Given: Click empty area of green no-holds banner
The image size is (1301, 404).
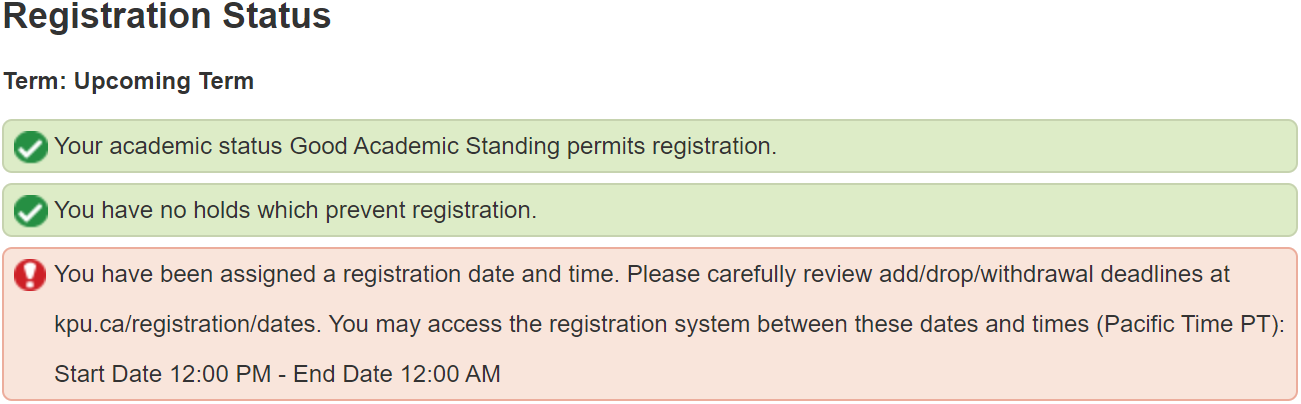Looking at the screenshot, I should (x=900, y=210).
